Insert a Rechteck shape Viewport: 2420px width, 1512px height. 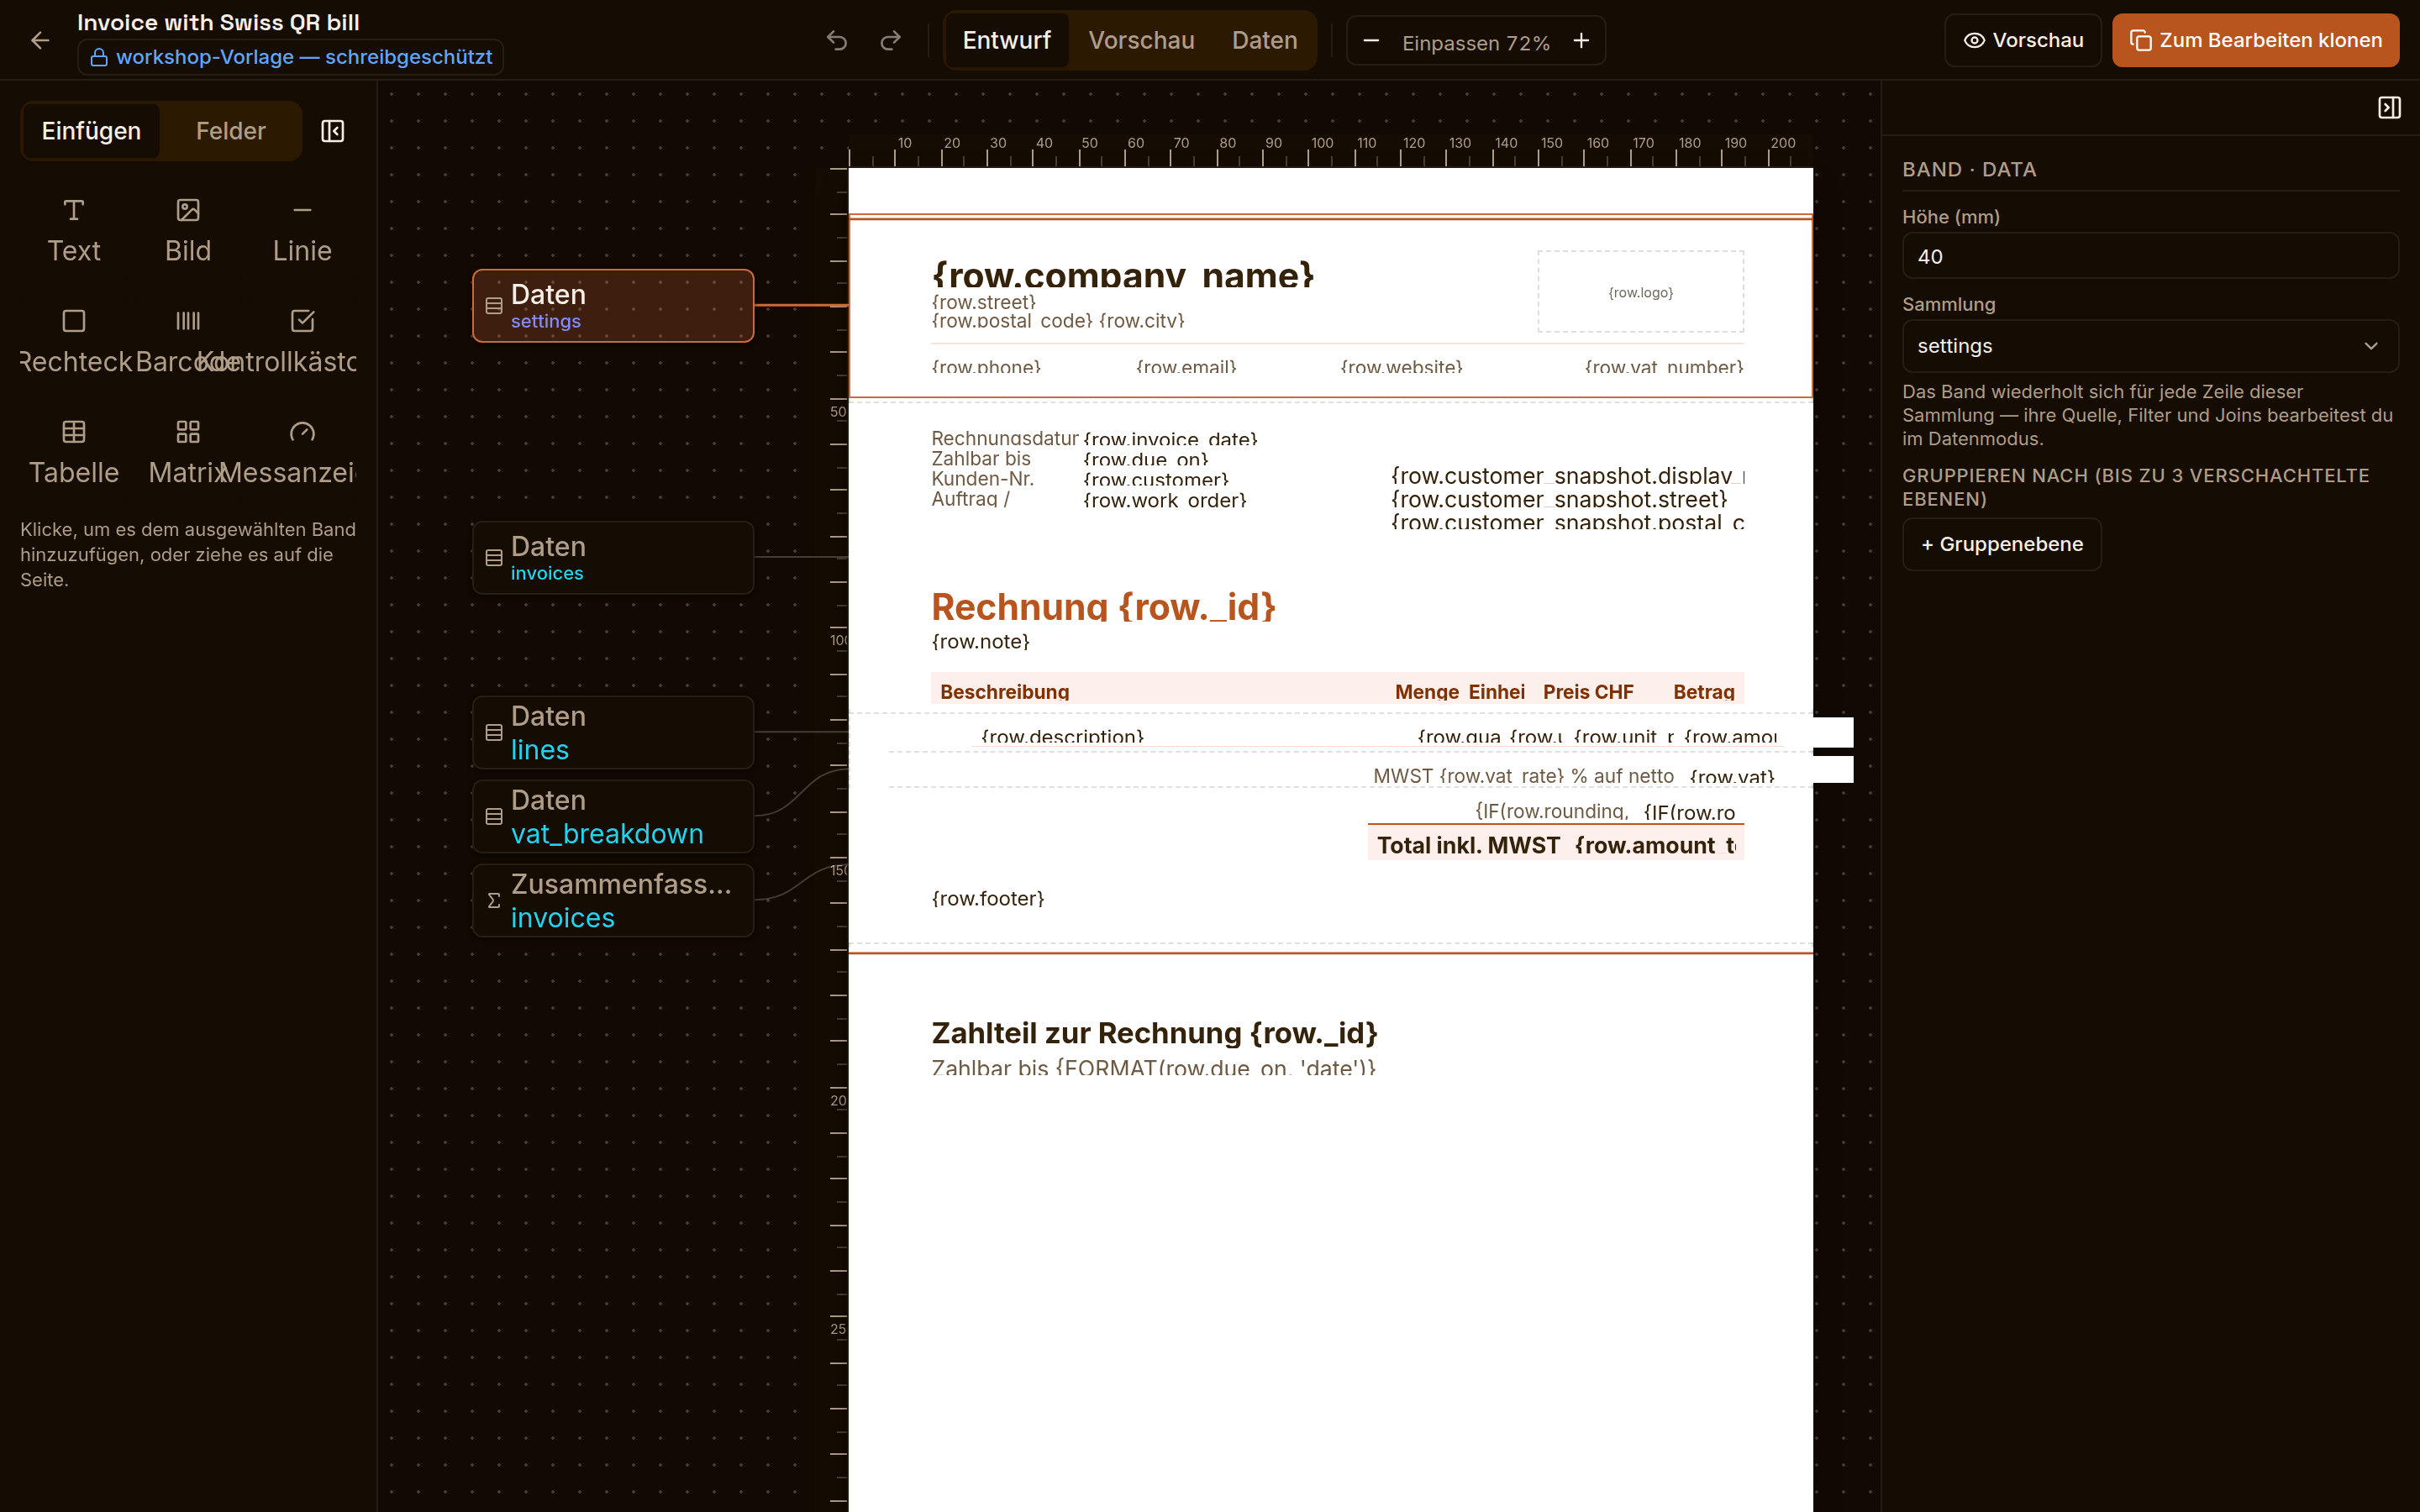pos(74,342)
